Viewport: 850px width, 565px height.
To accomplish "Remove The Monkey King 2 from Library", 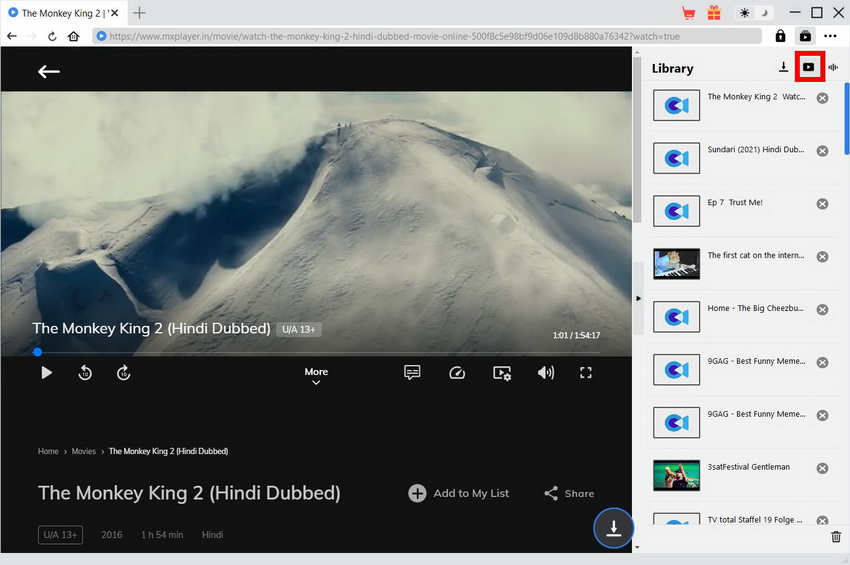I will [x=822, y=98].
